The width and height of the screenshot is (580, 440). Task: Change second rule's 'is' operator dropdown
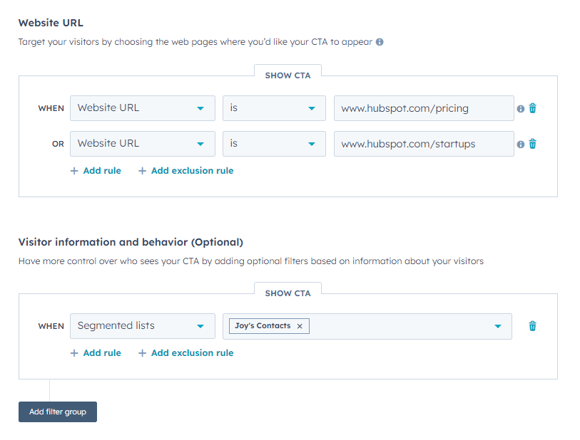tap(274, 143)
